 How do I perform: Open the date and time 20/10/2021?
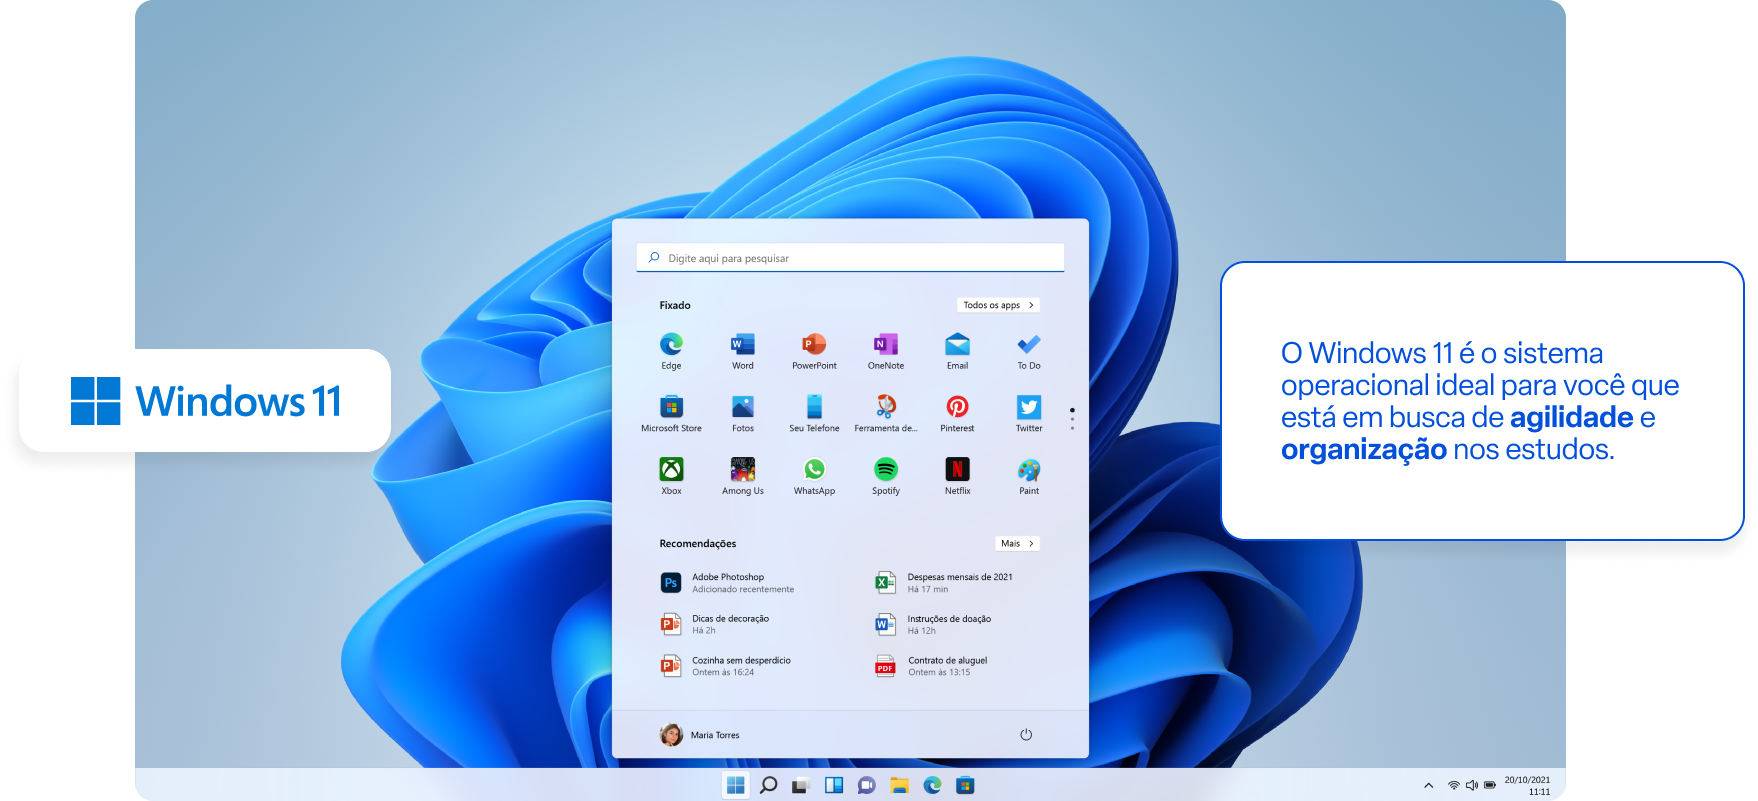(x=1527, y=786)
